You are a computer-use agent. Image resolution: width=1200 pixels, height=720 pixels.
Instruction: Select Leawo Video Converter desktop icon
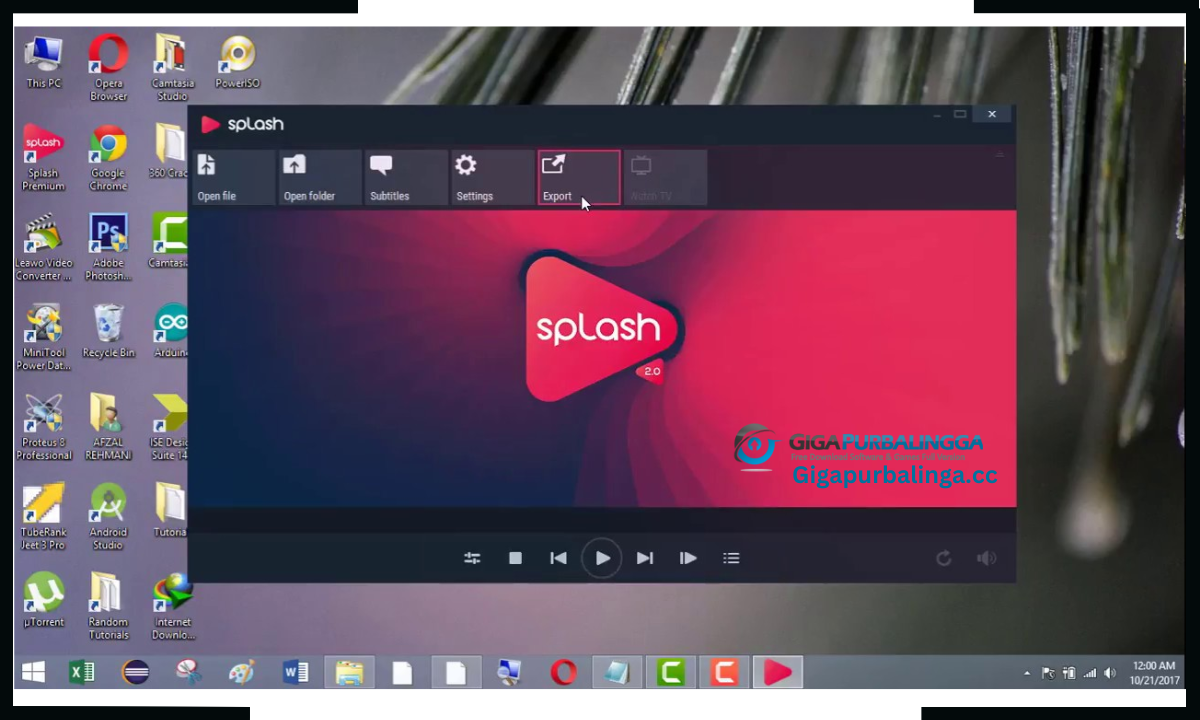click(44, 247)
